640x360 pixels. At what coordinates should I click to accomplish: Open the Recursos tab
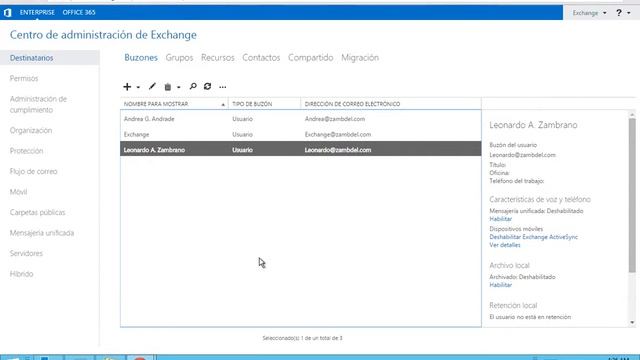point(218,58)
